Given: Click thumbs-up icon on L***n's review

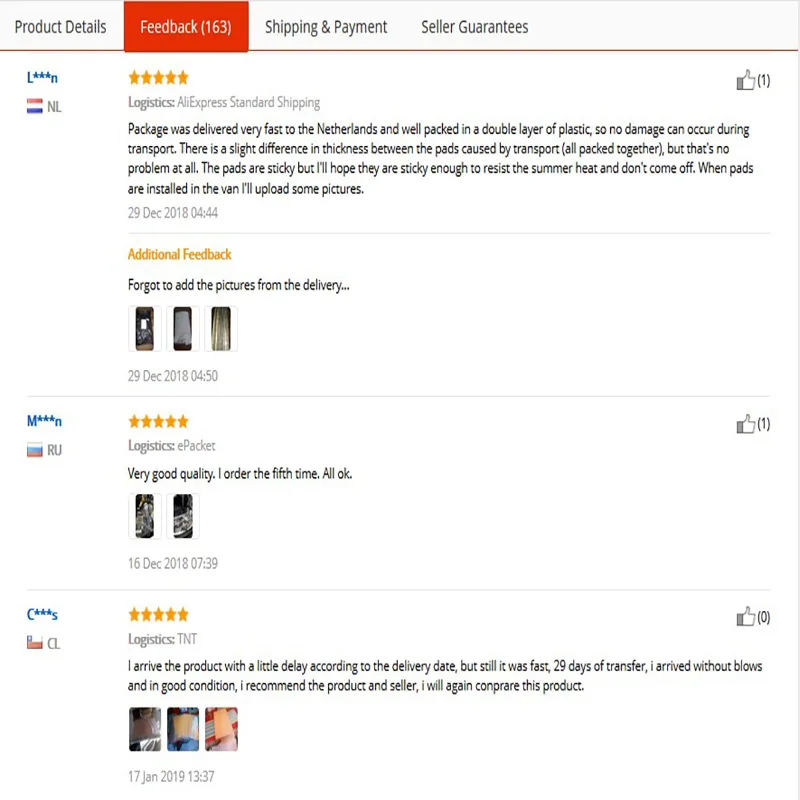Looking at the screenshot, I should tap(745, 81).
